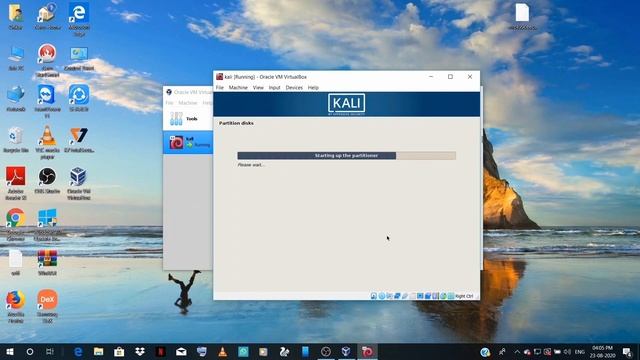Select the WinRAR desktop icon
Screen dimensions: 640x360
47,263
